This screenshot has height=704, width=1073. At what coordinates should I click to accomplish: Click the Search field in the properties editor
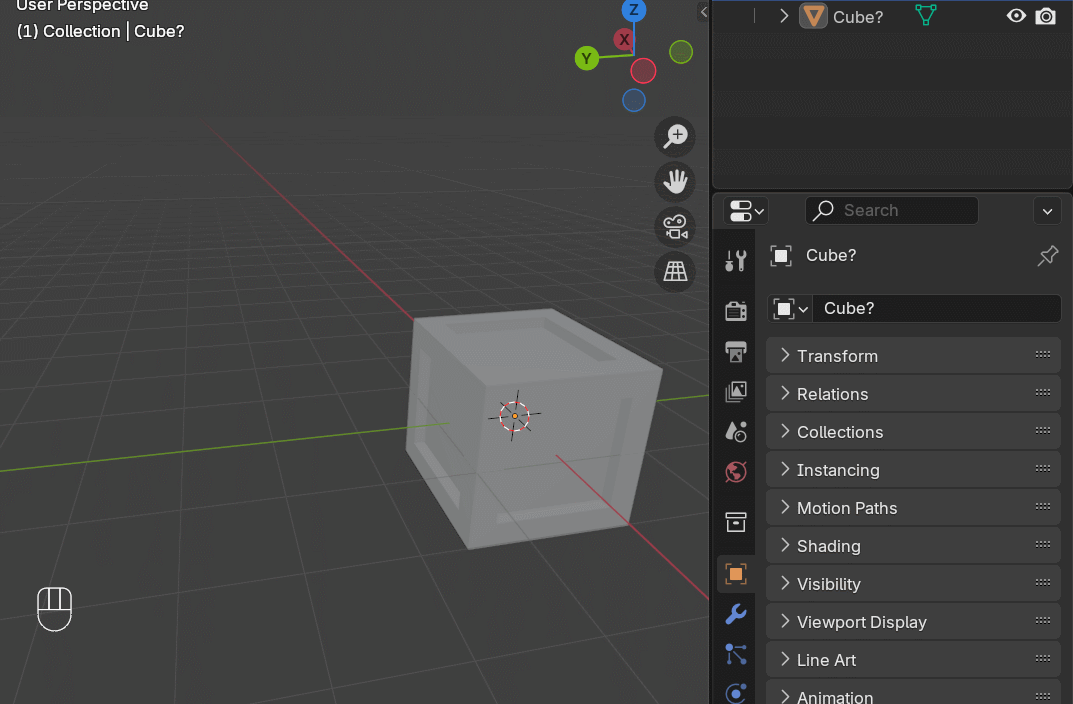pyautogui.click(x=891, y=210)
